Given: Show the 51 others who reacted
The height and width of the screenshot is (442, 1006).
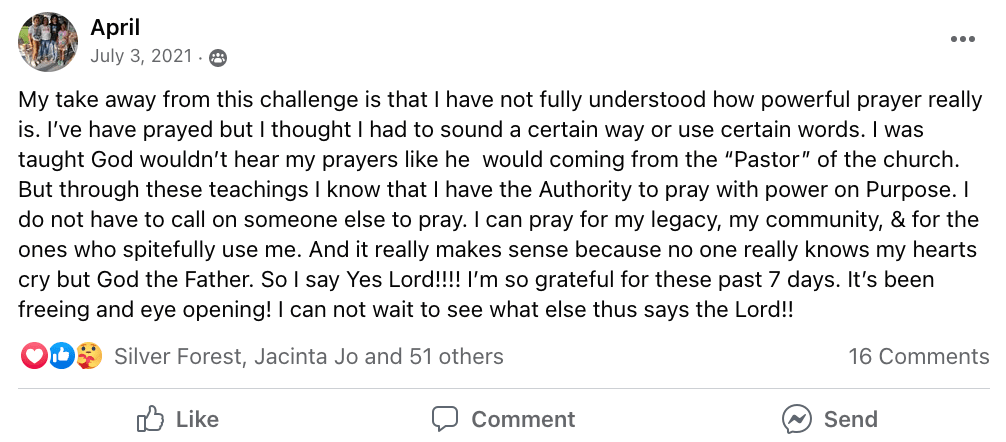Looking at the screenshot, I should point(456,356).
